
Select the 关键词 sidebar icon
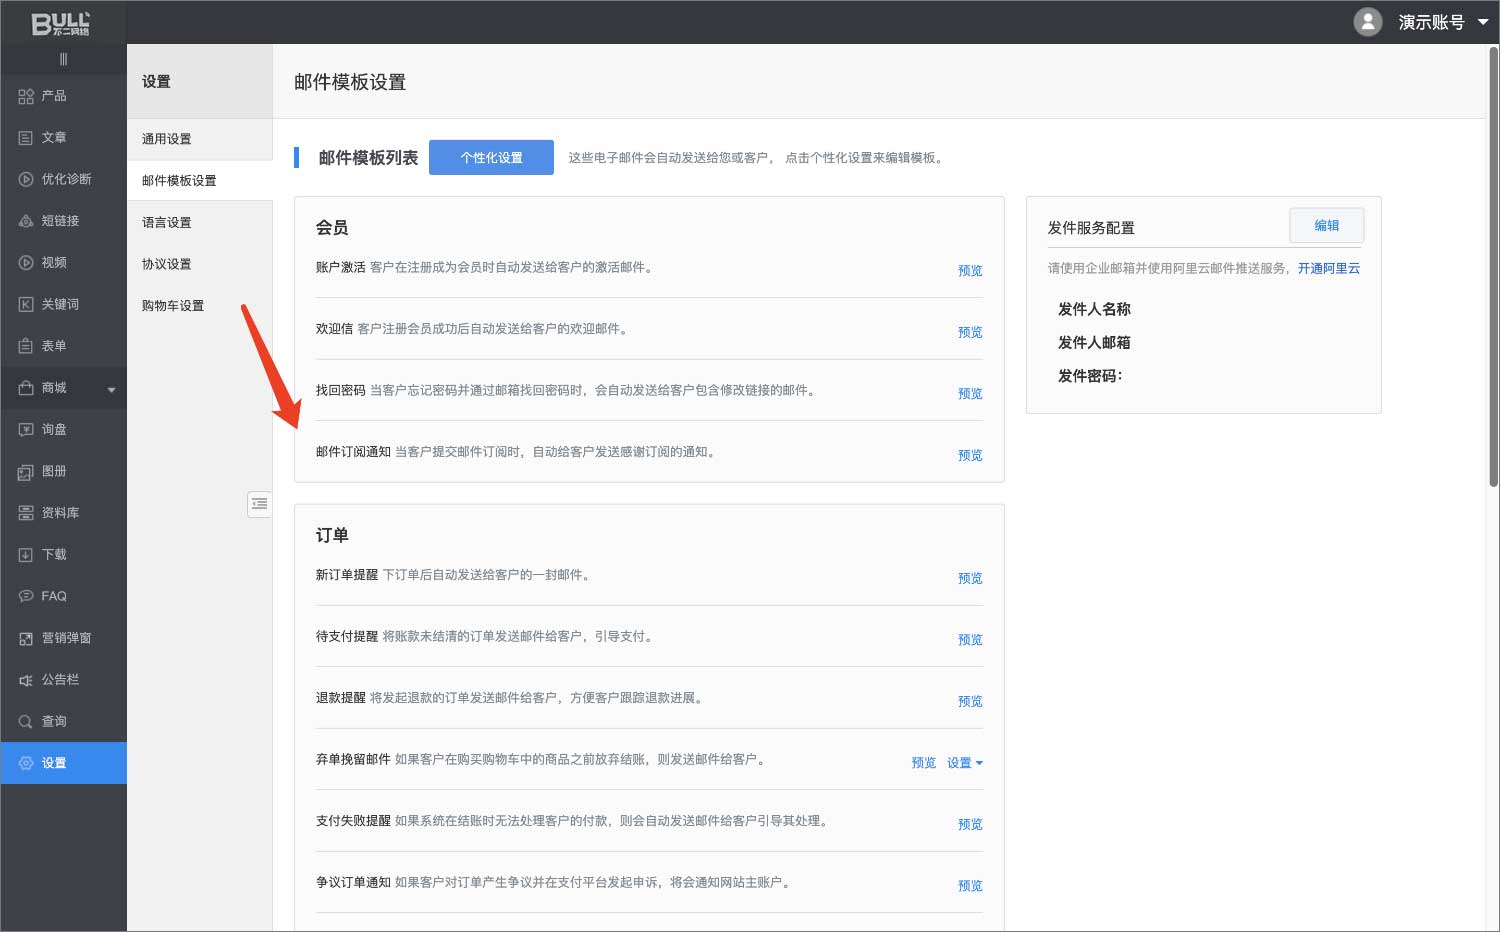26,304
